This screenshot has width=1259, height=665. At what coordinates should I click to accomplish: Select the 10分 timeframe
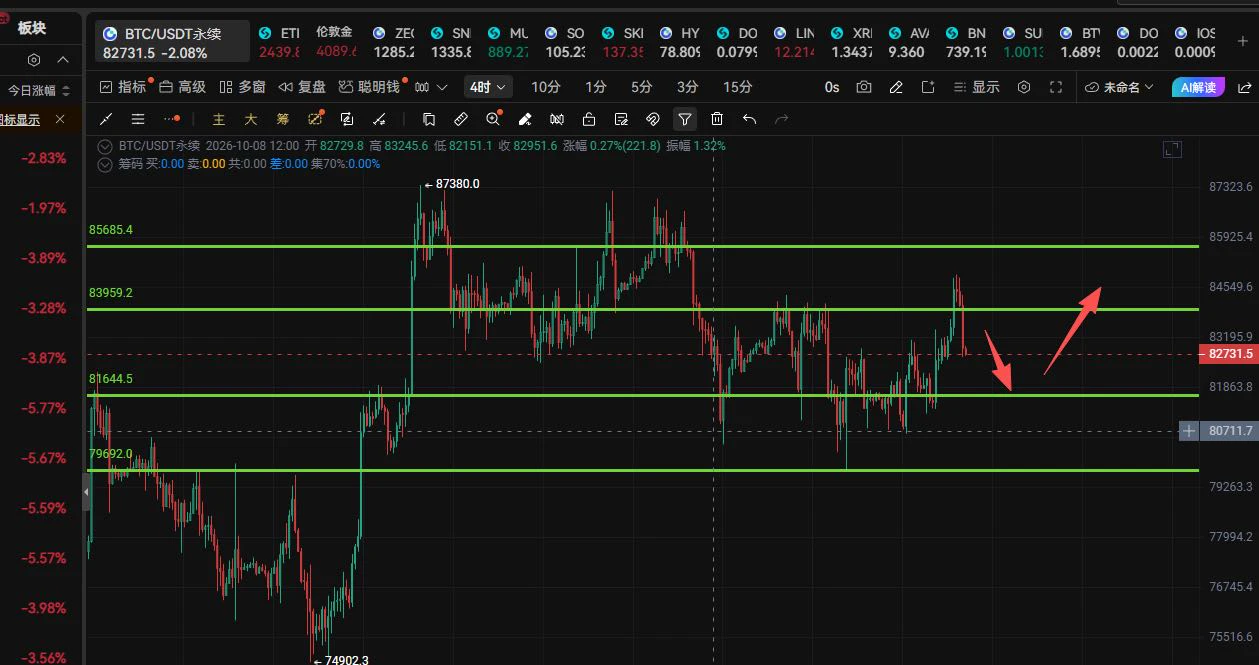coord(546,87)
